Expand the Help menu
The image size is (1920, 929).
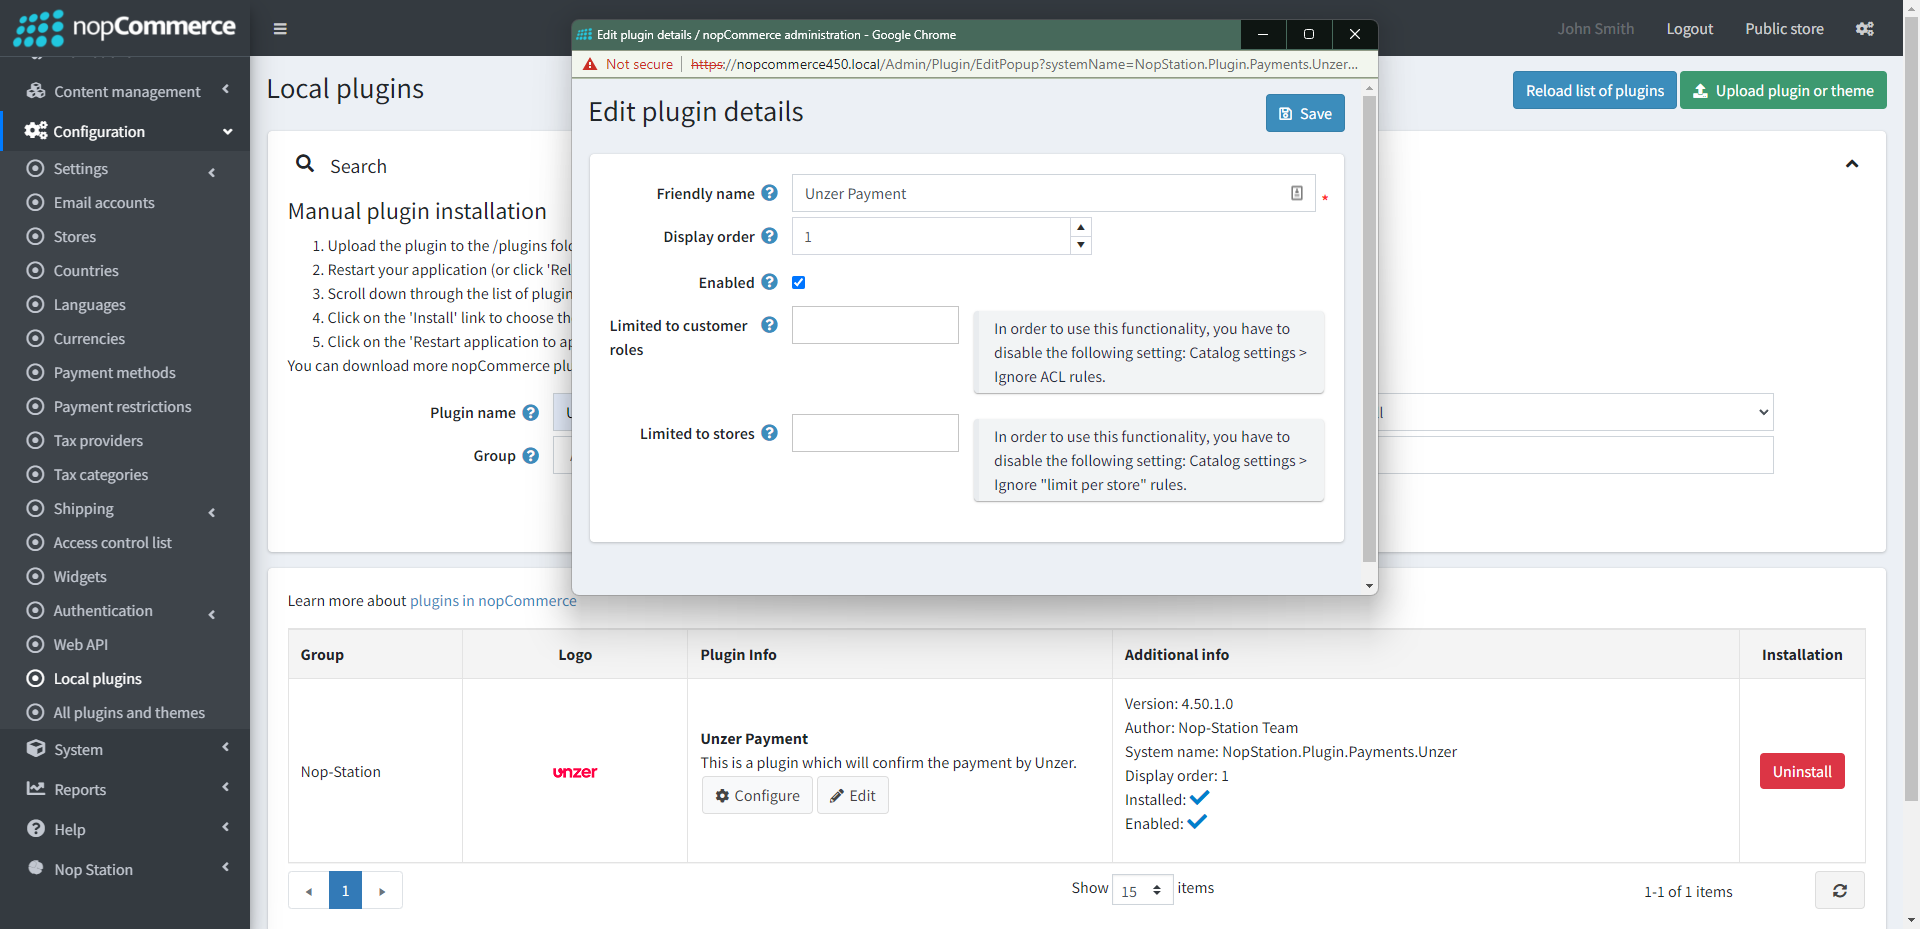tap(126, 829)
